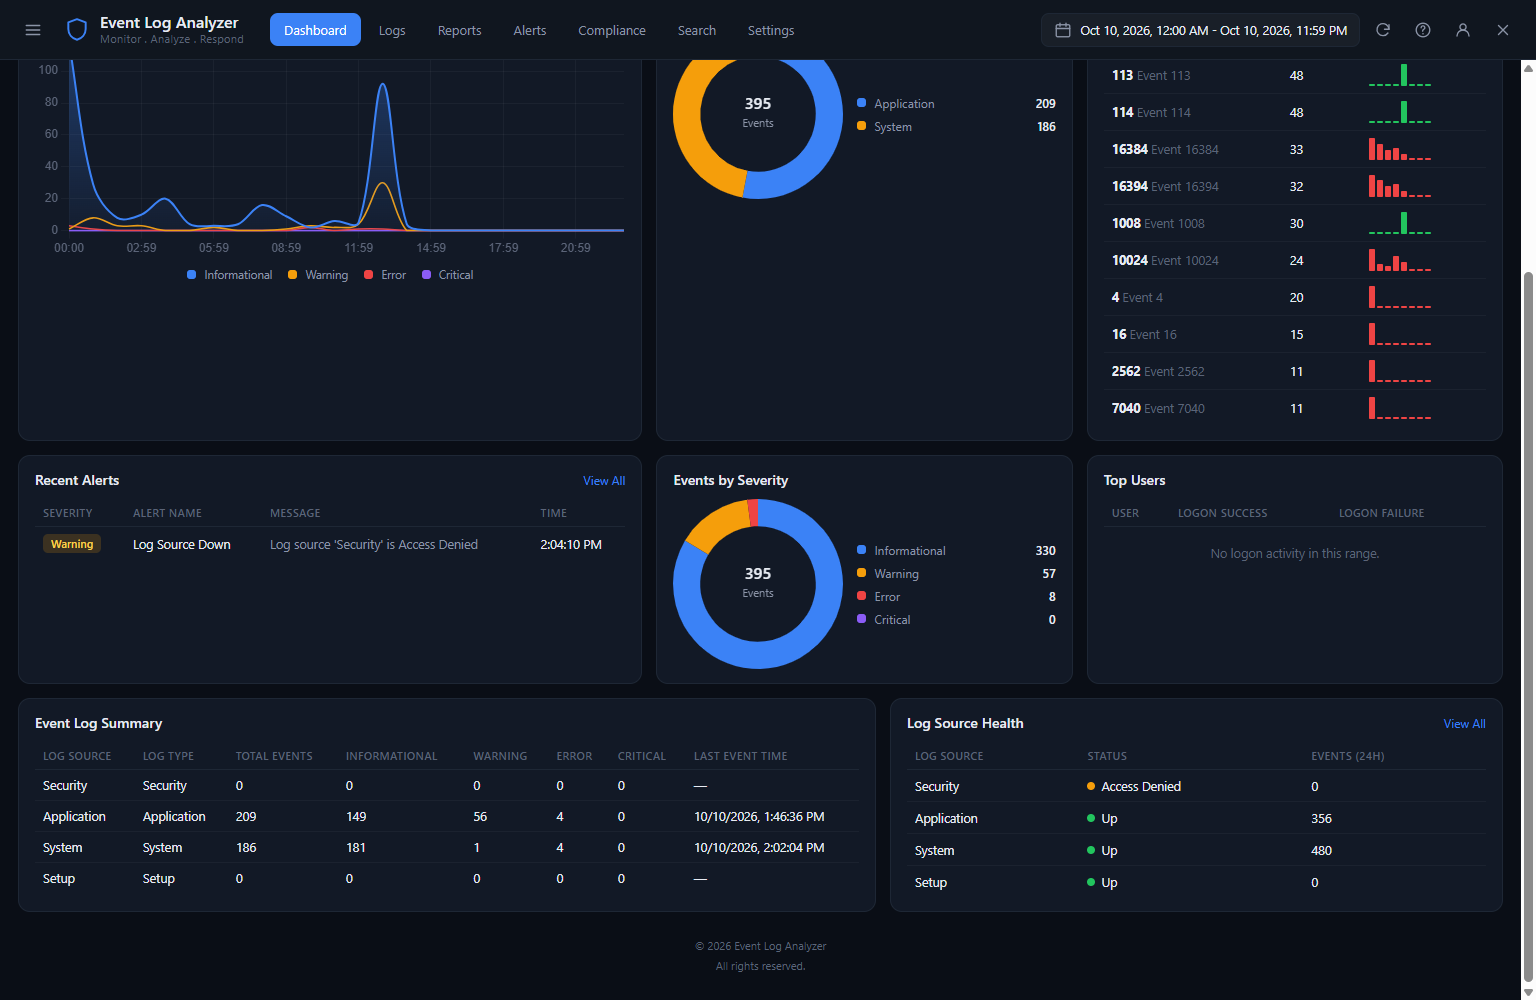Navigate to the Compliance tab

(x=612, y=30)
